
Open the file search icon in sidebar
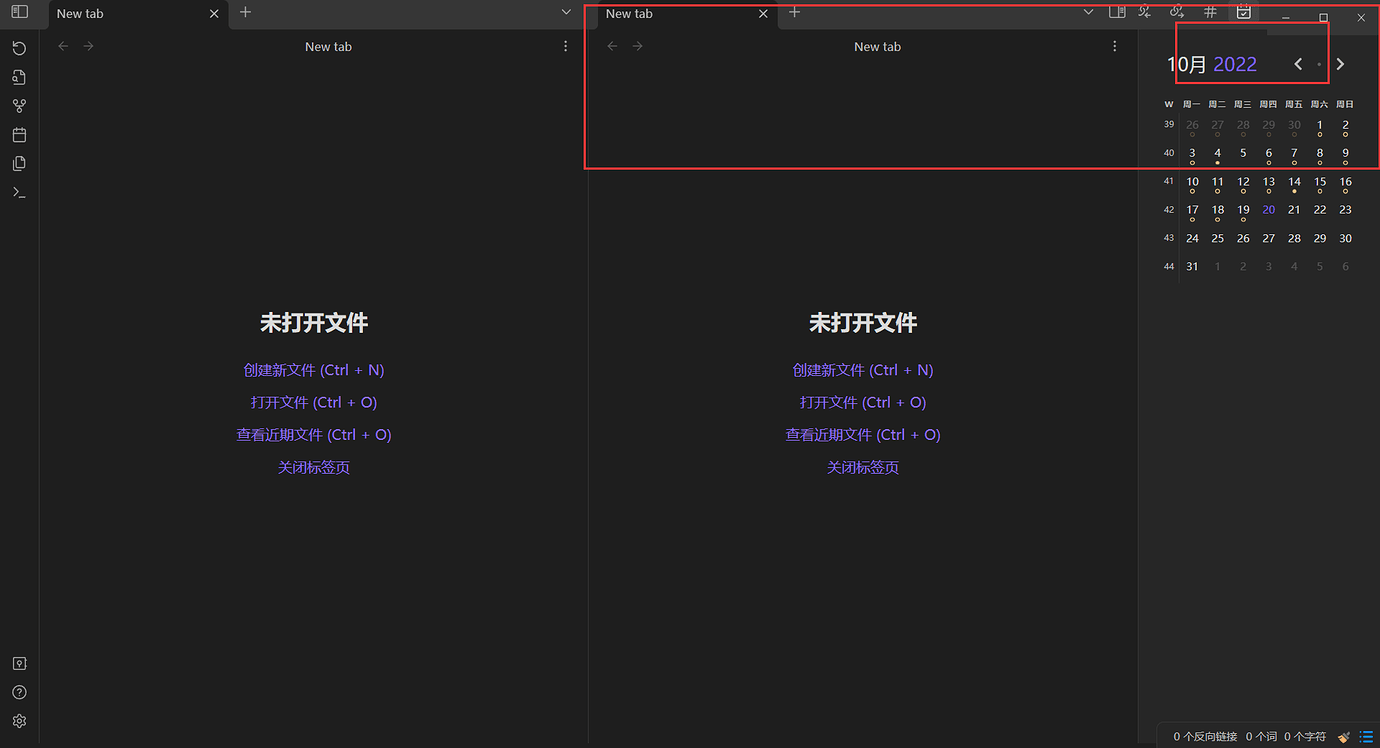coord(19,77)
